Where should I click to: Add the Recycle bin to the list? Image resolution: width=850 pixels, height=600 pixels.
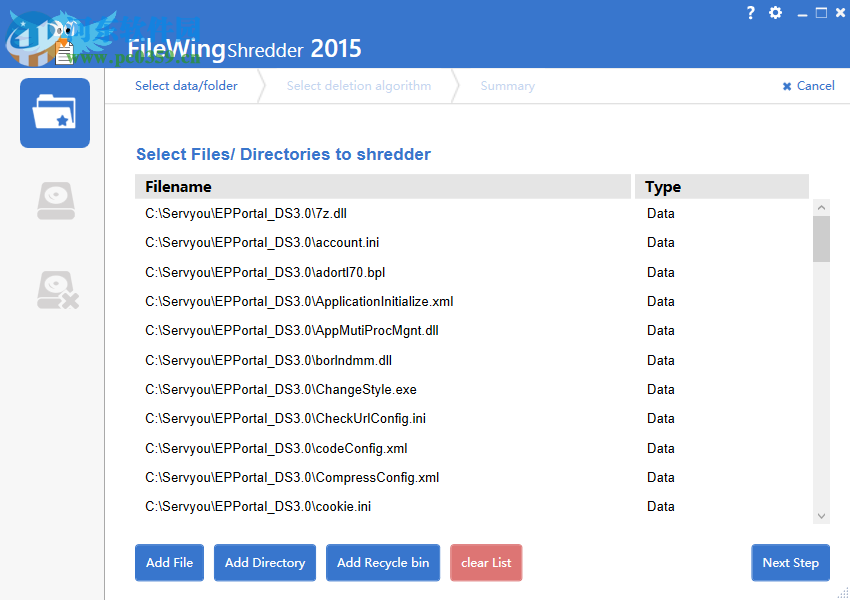tap(382, 562)
